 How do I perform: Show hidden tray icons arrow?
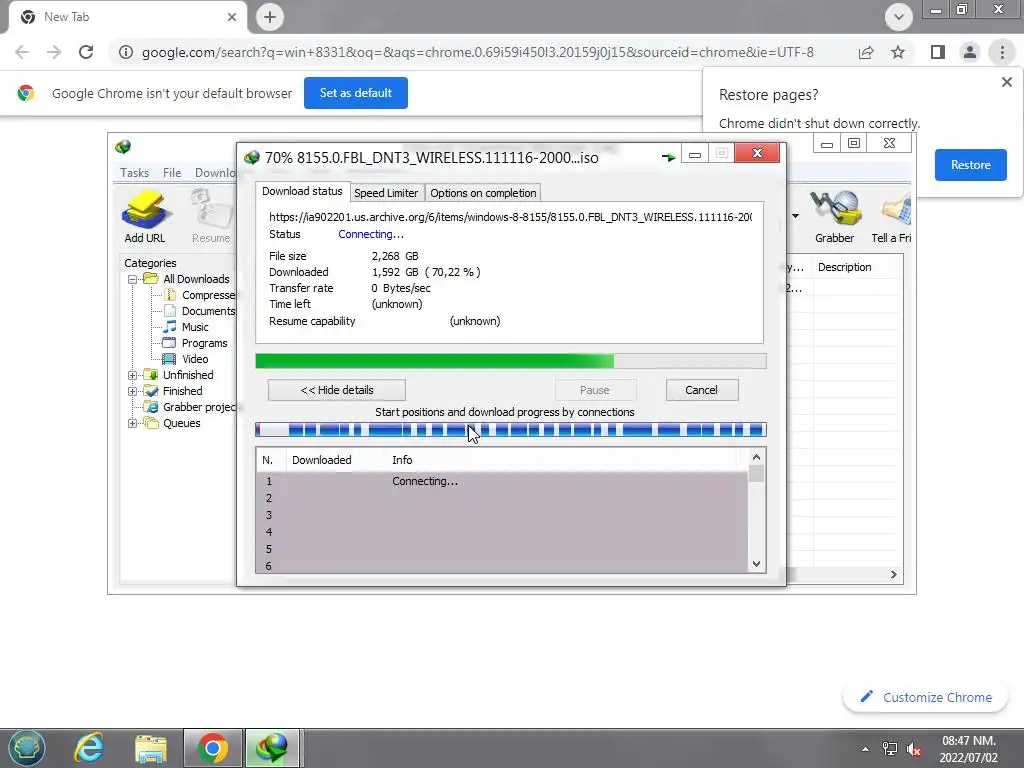[x=865, y=749]
